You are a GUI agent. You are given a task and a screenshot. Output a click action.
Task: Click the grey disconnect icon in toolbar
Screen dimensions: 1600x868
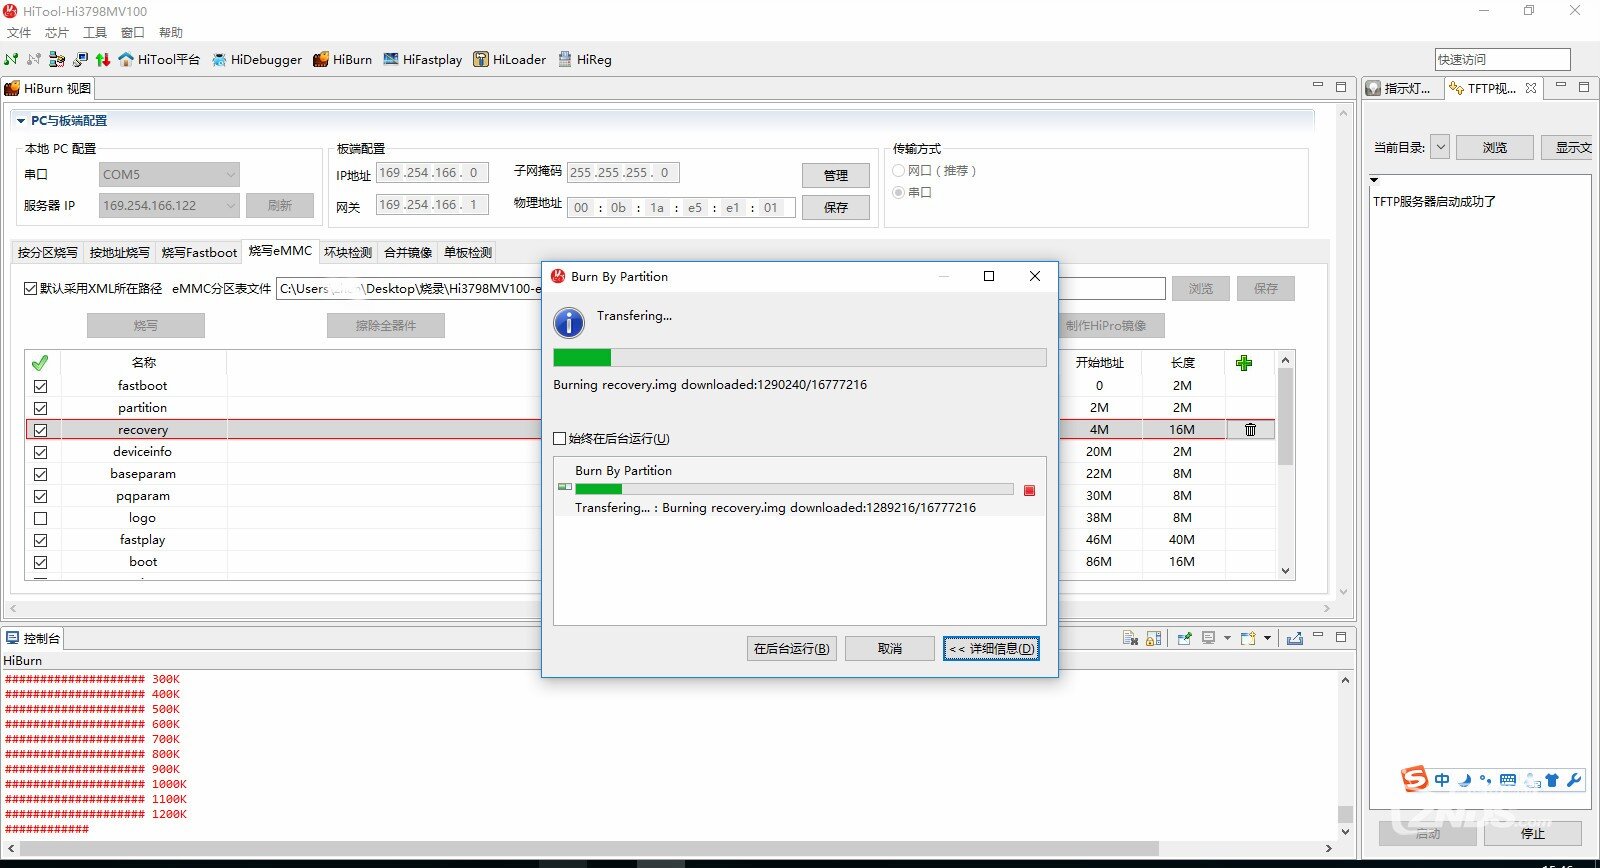coord(34,59)
